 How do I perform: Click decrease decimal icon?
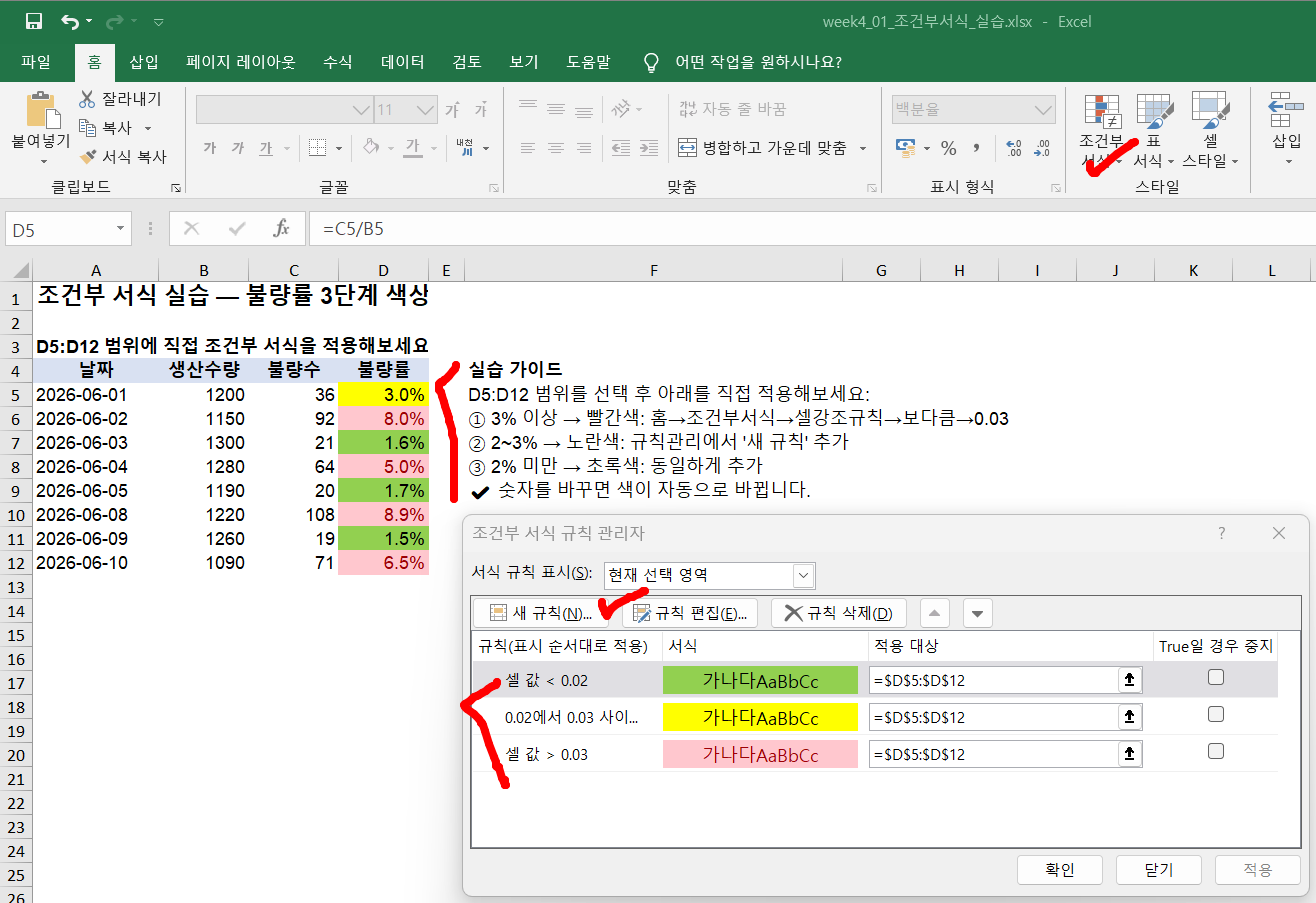pos(1041,148)
